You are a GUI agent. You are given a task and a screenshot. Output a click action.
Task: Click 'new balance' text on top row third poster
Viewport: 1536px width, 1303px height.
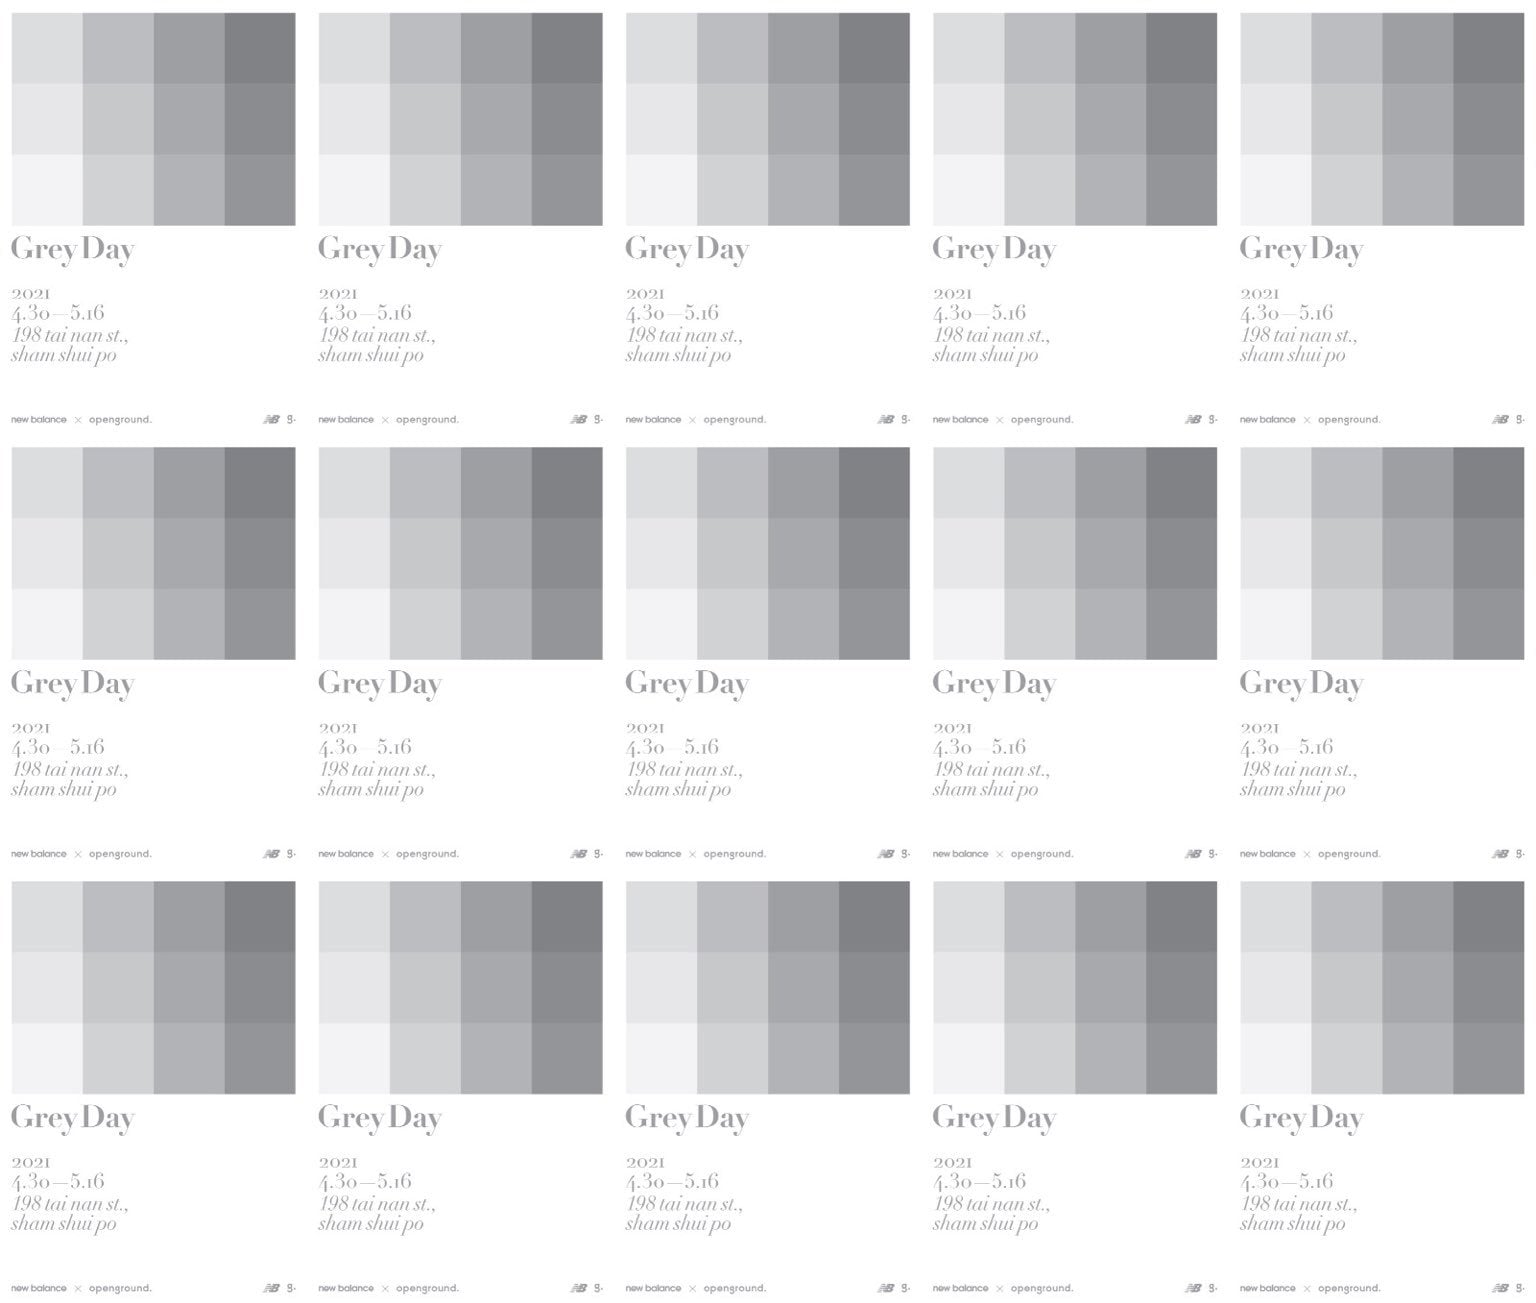[x=653, y=420]
